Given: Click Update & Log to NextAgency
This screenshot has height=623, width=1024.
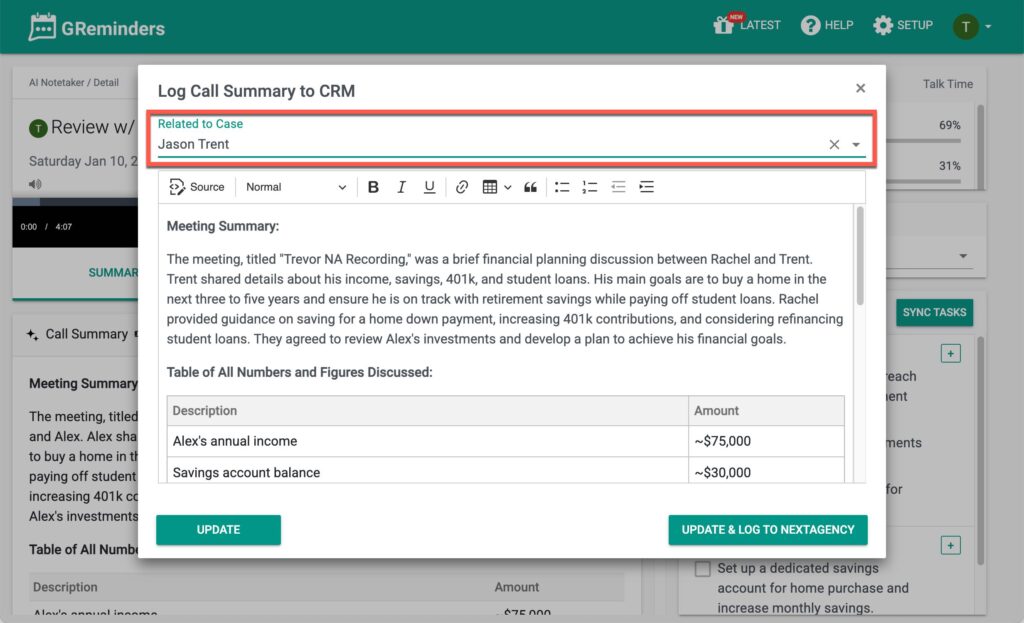Looking at the screenshot, I should [768, 530].
